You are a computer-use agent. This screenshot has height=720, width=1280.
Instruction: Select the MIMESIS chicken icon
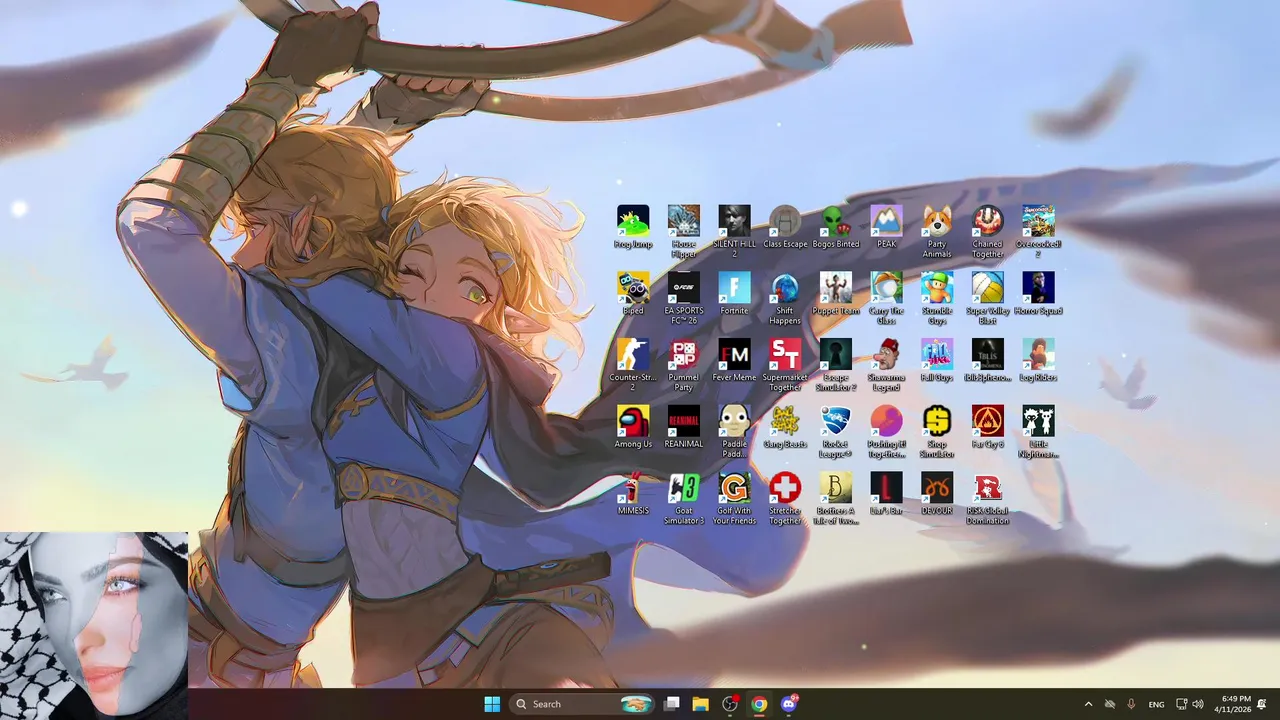pyautogui.click(x=633, y=495)
